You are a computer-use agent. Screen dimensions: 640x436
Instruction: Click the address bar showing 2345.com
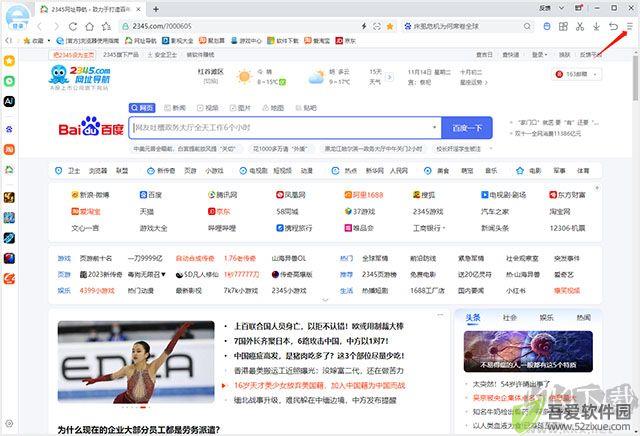pos(239,27)
